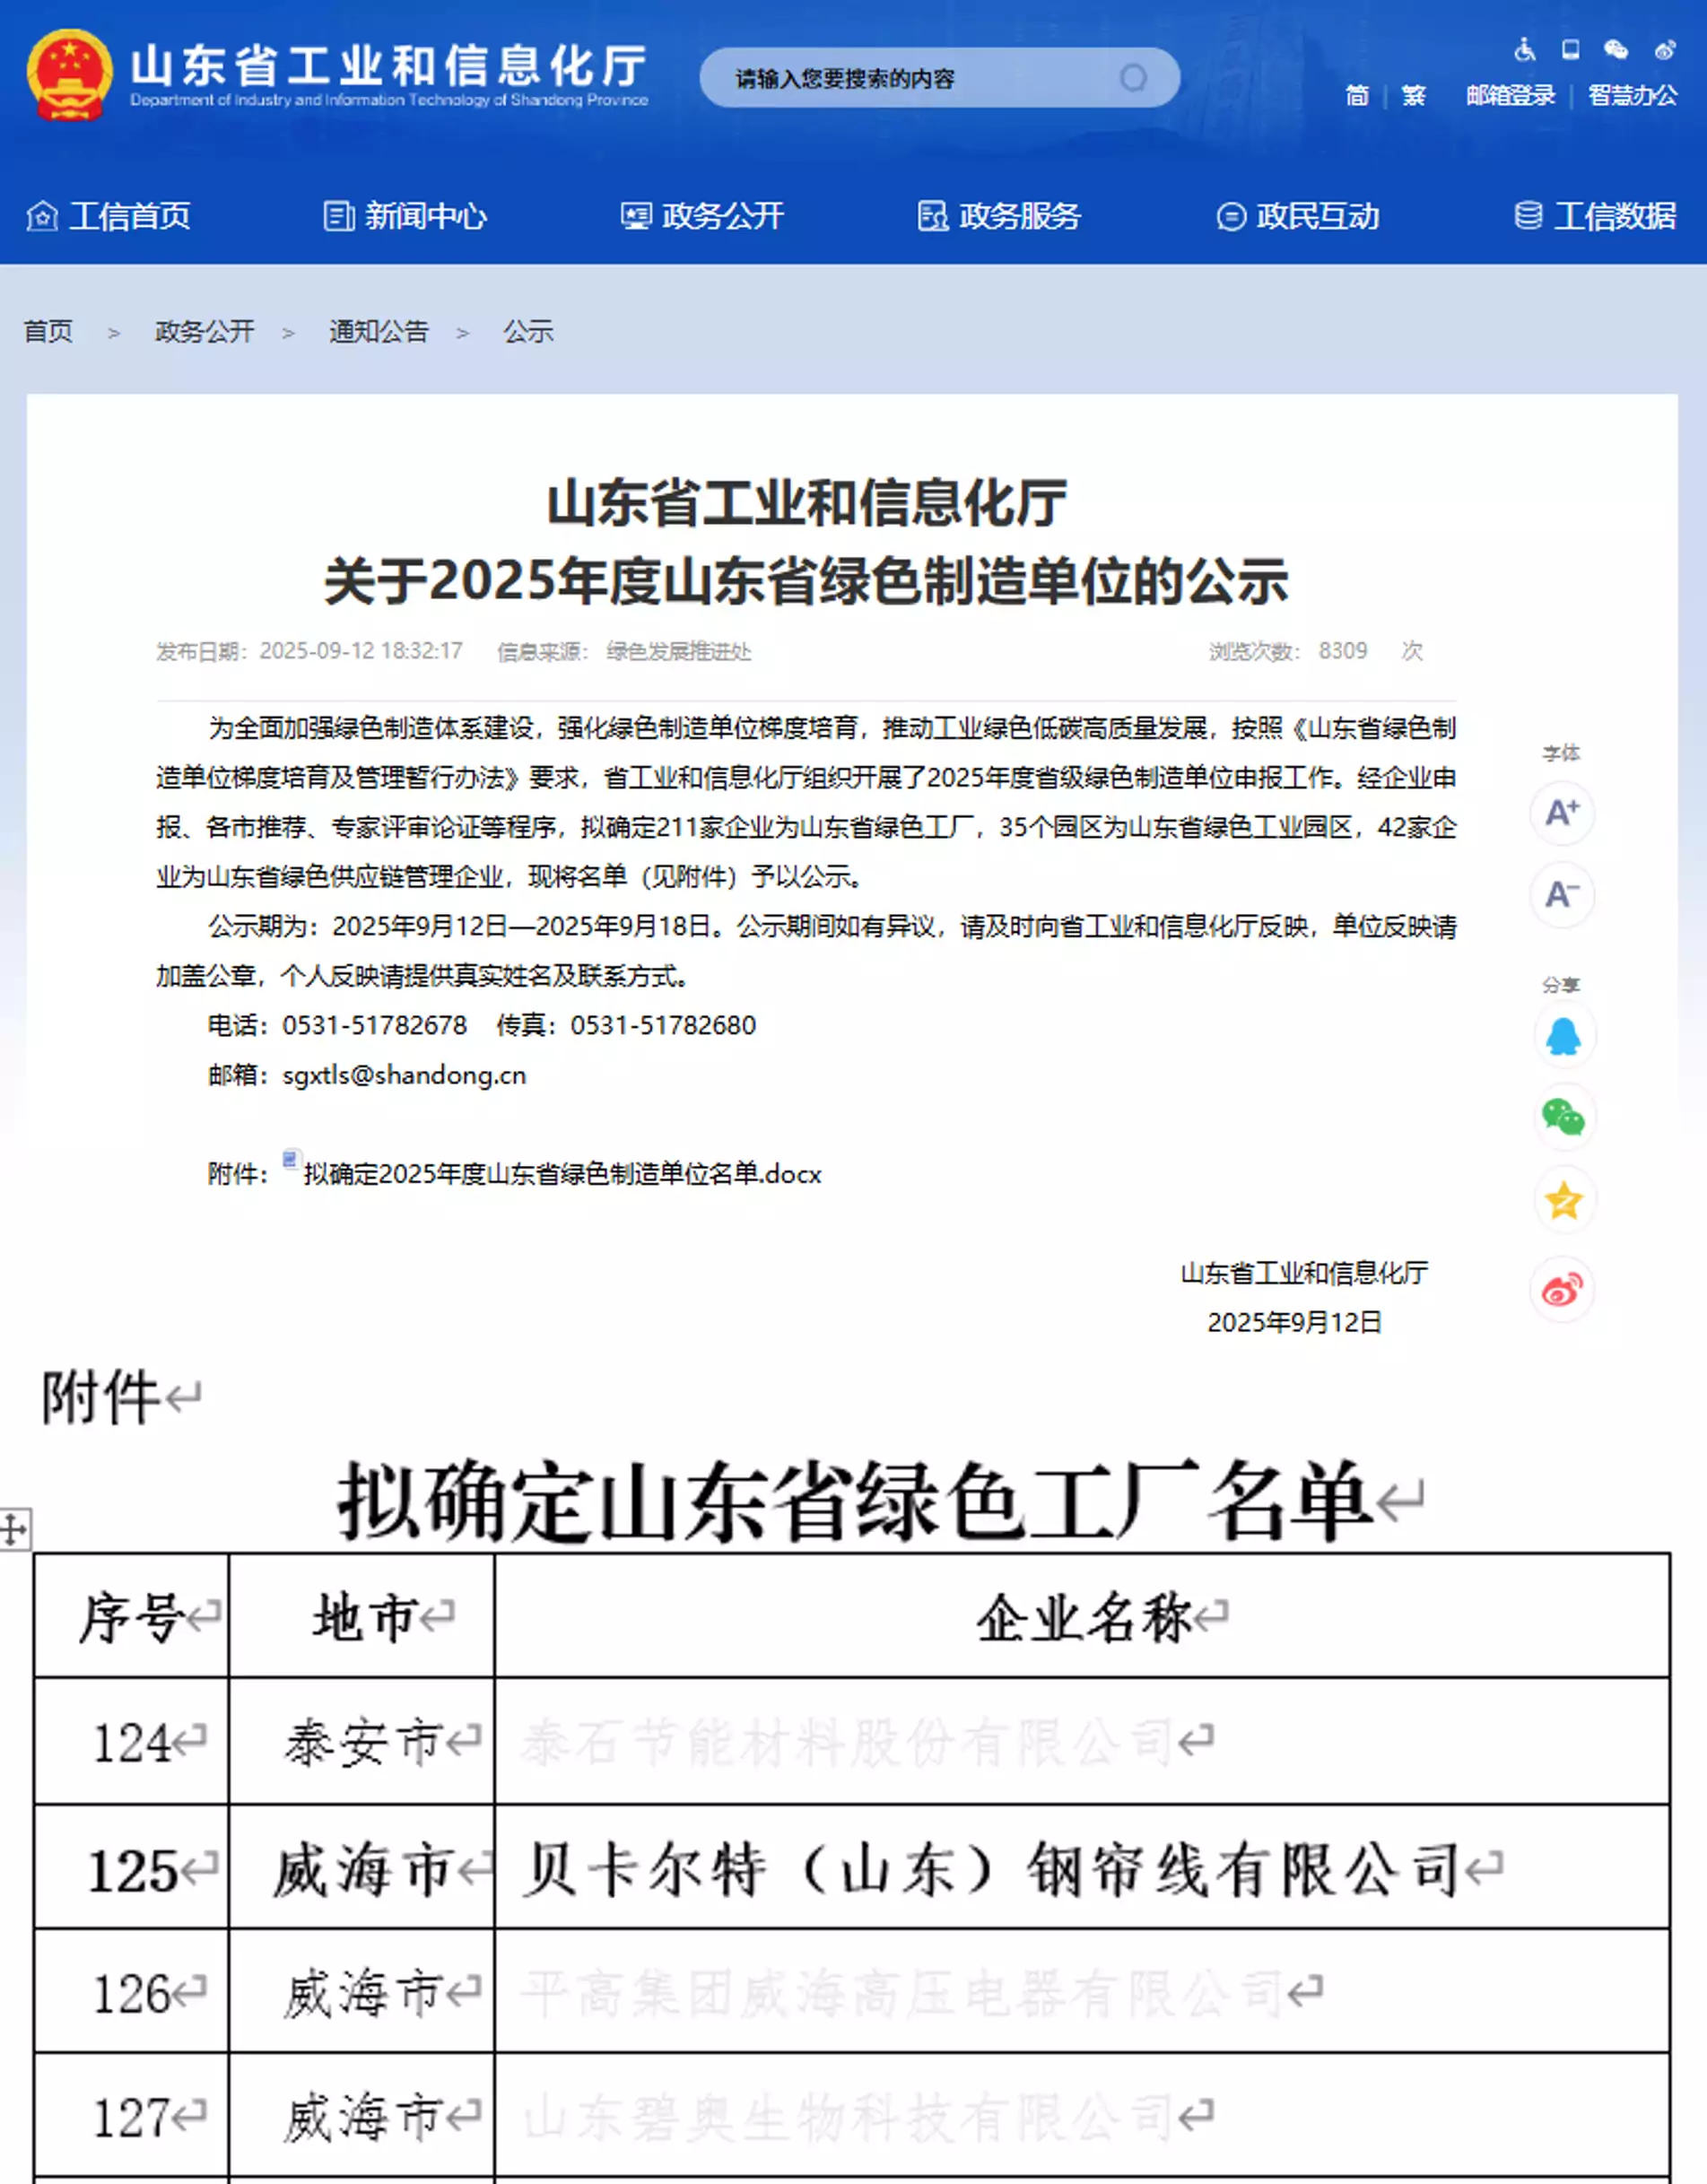1707x2184 pixels.
Task: Share article via blue QQ penguin icon
Action: 1563,1036
